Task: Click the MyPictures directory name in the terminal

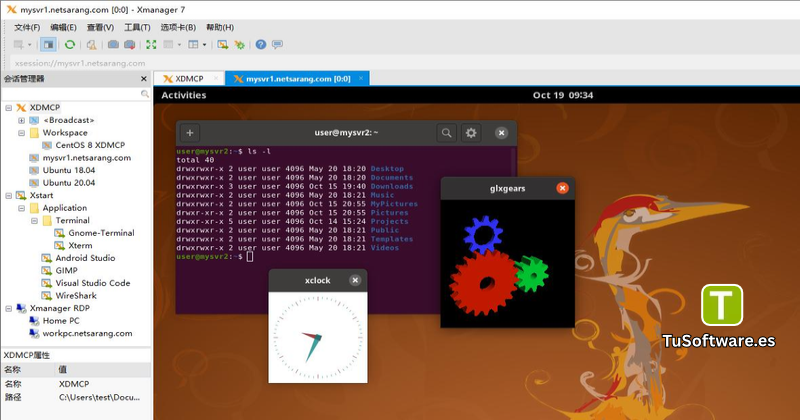Action: pos(394,204)
